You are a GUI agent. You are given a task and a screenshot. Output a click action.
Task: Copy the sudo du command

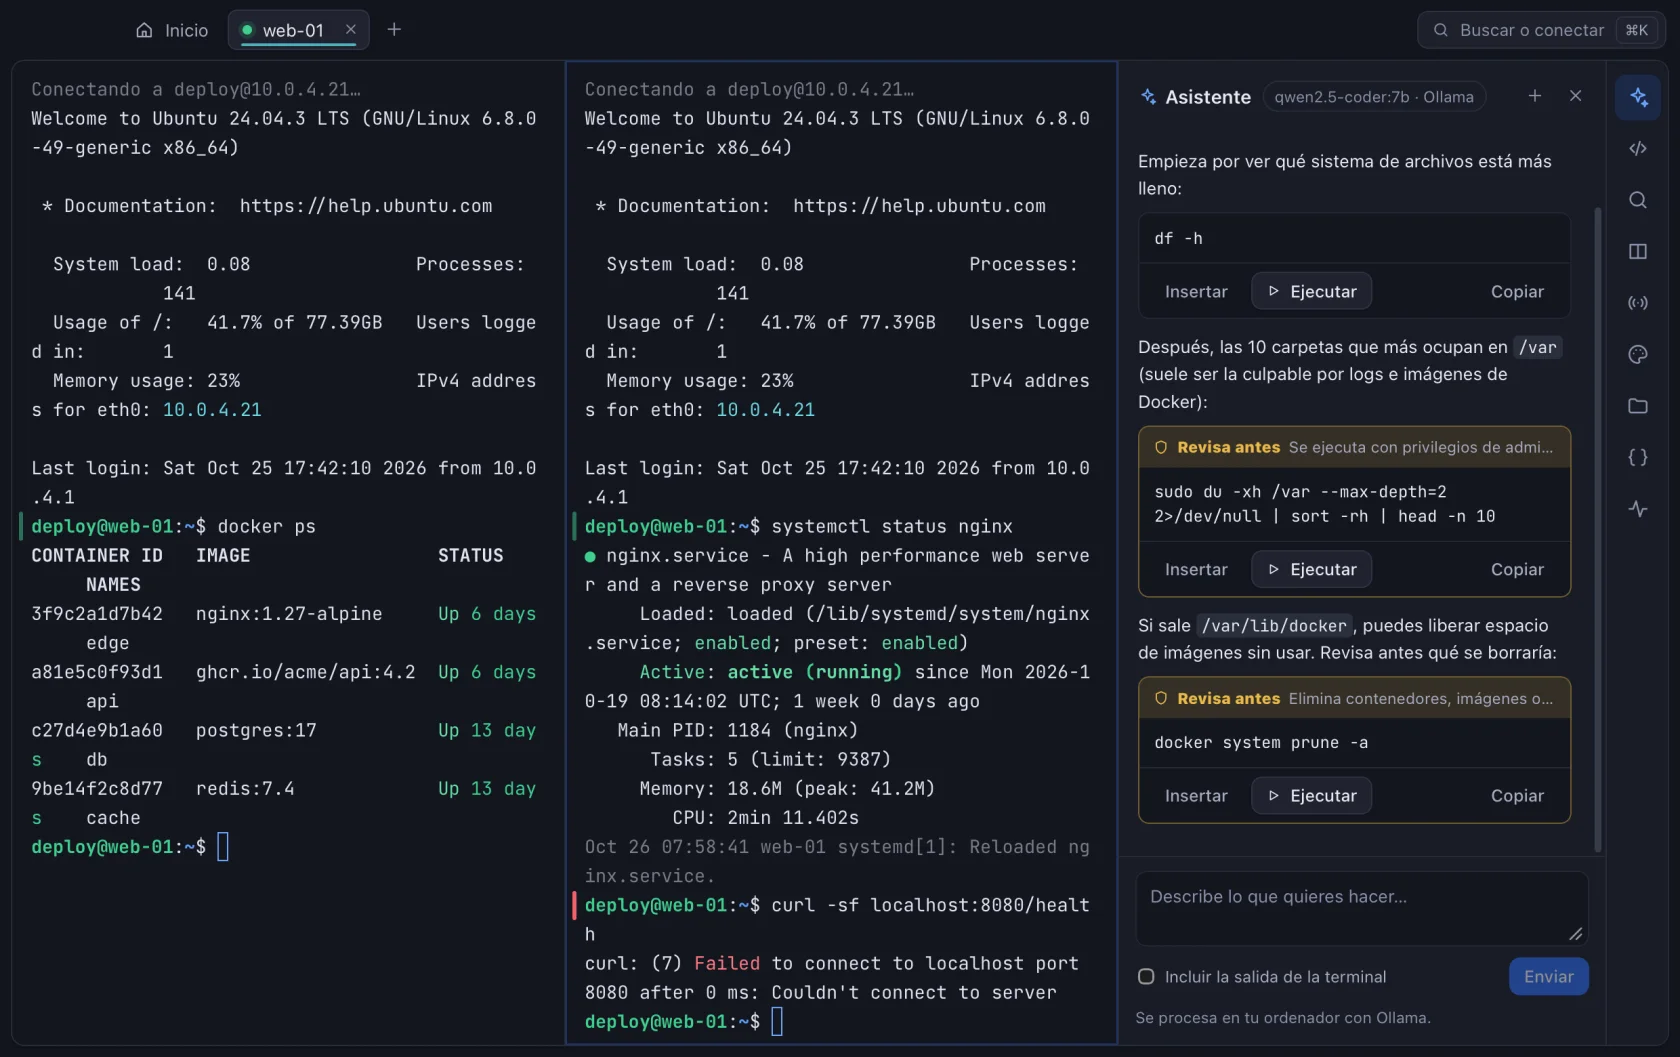click(1517, 570)
